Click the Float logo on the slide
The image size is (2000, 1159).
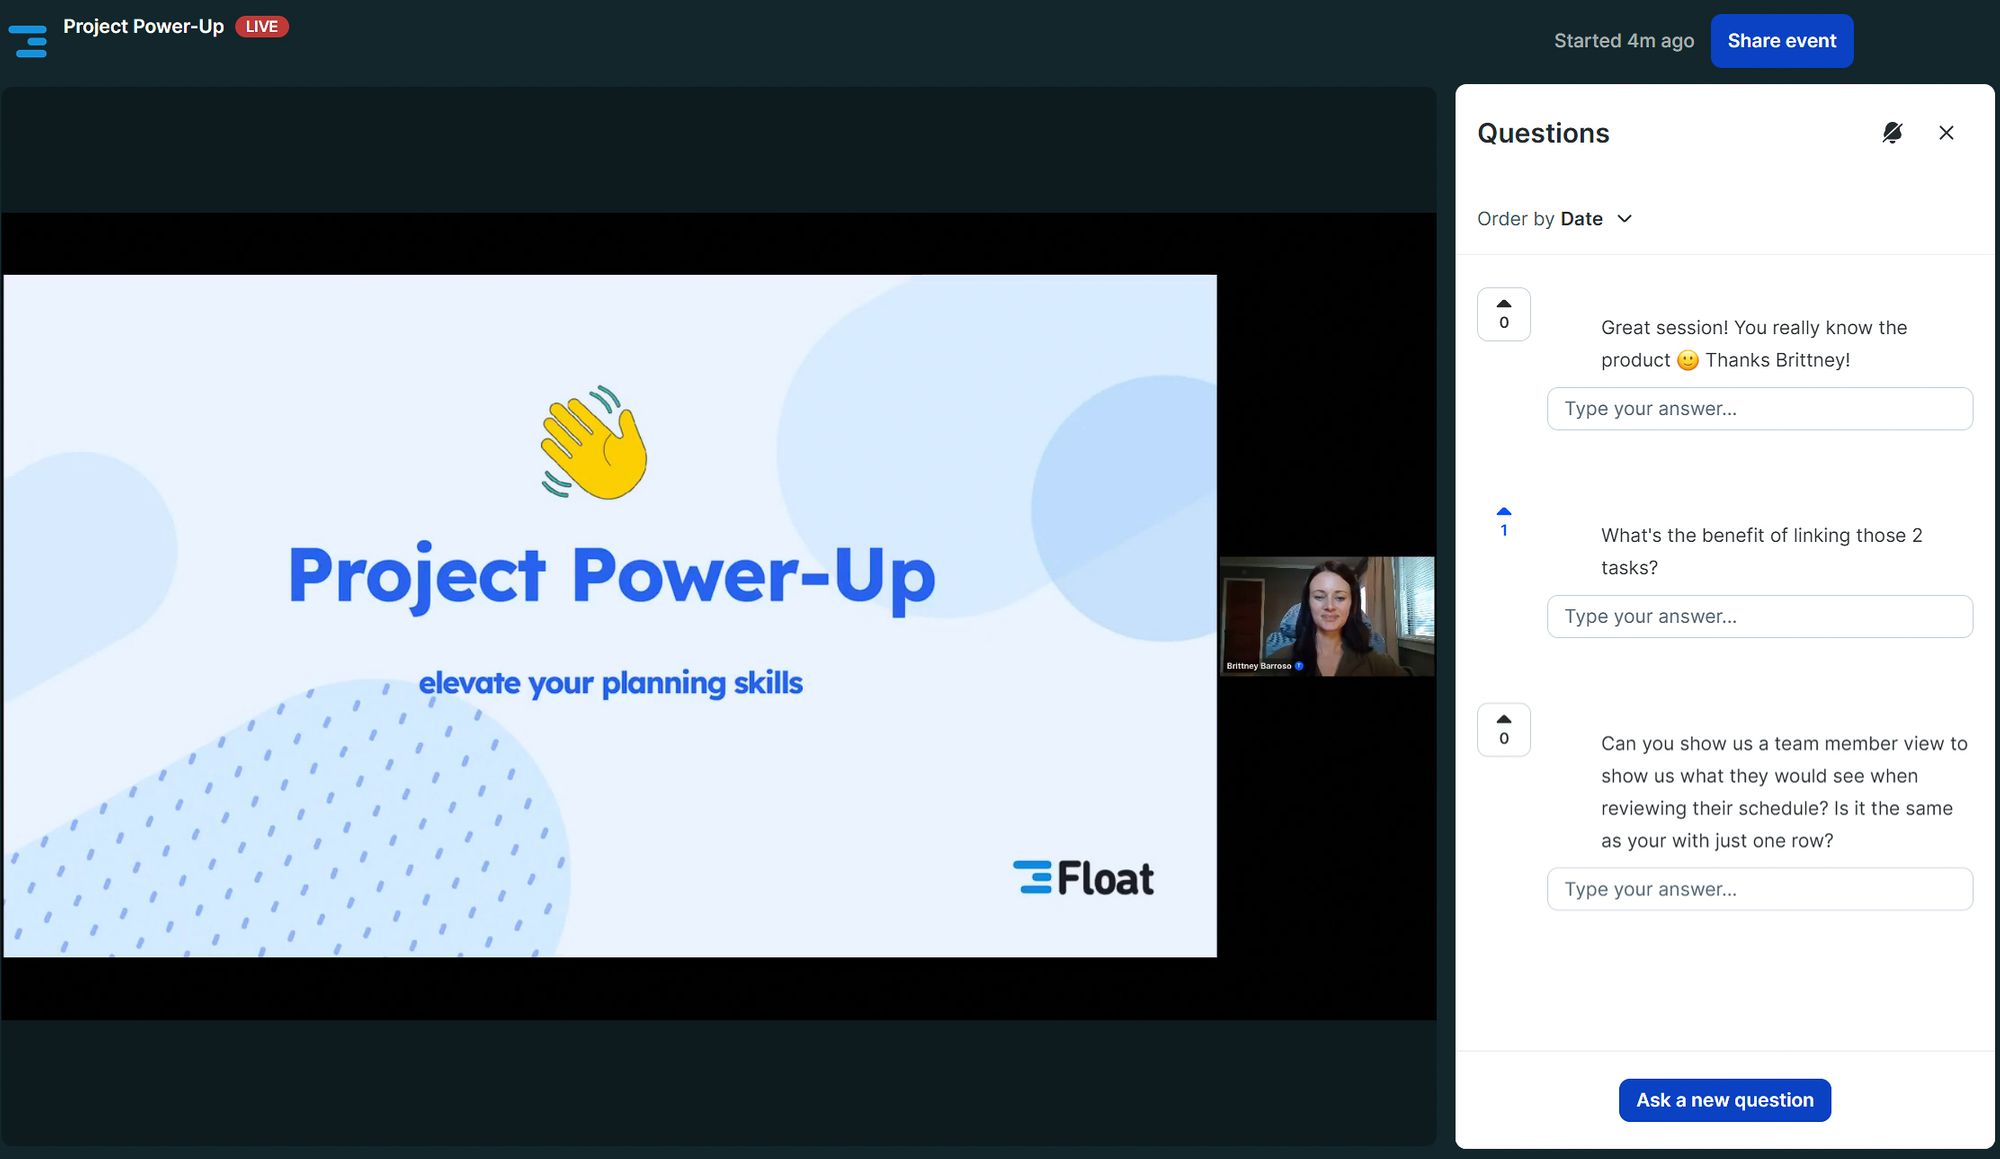coord(1083,878)
